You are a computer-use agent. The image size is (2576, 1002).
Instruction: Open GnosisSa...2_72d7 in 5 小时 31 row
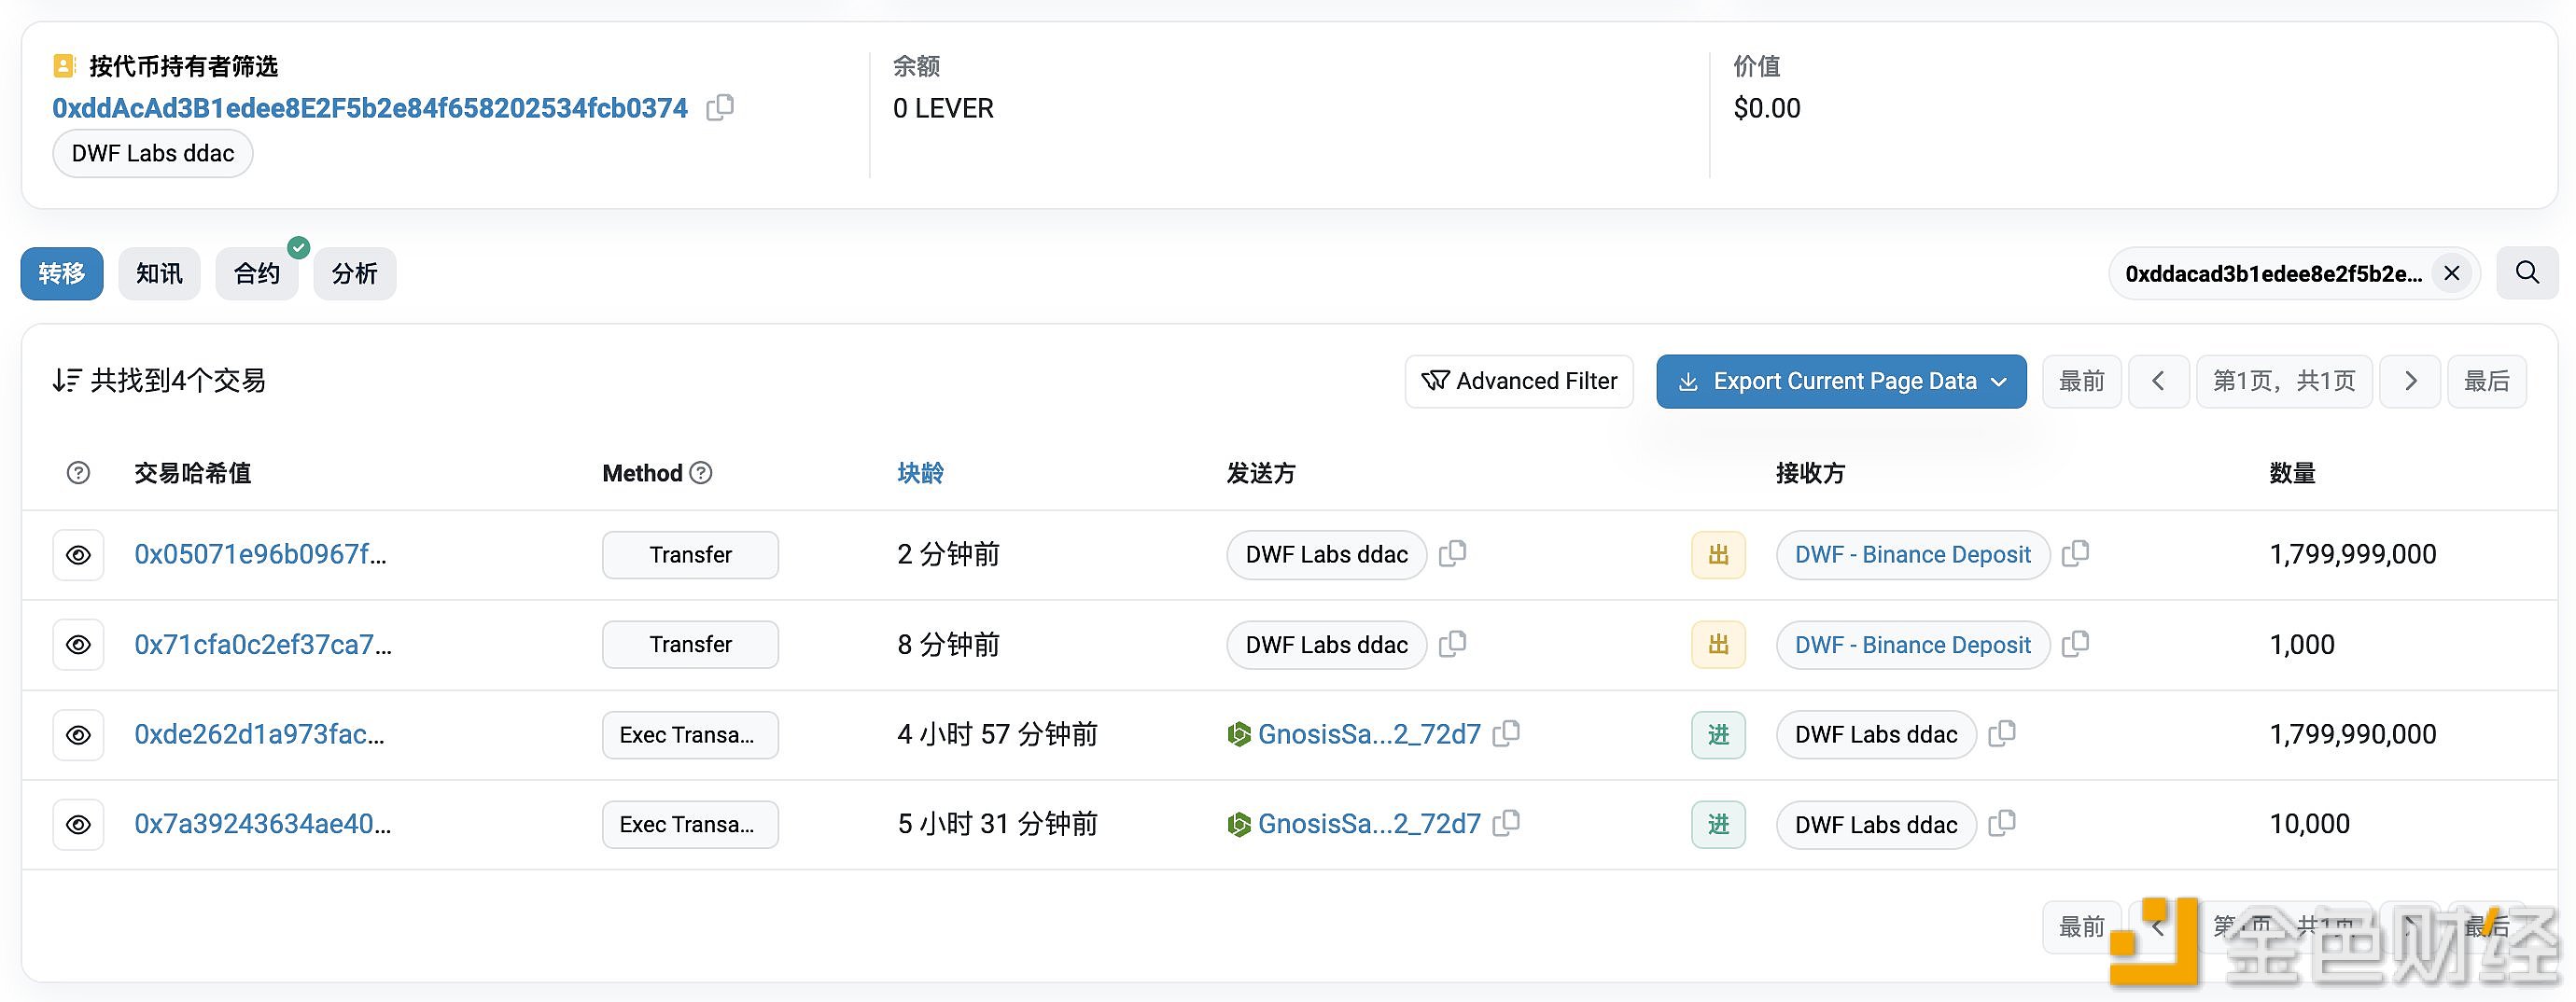tap(1369, 824)
